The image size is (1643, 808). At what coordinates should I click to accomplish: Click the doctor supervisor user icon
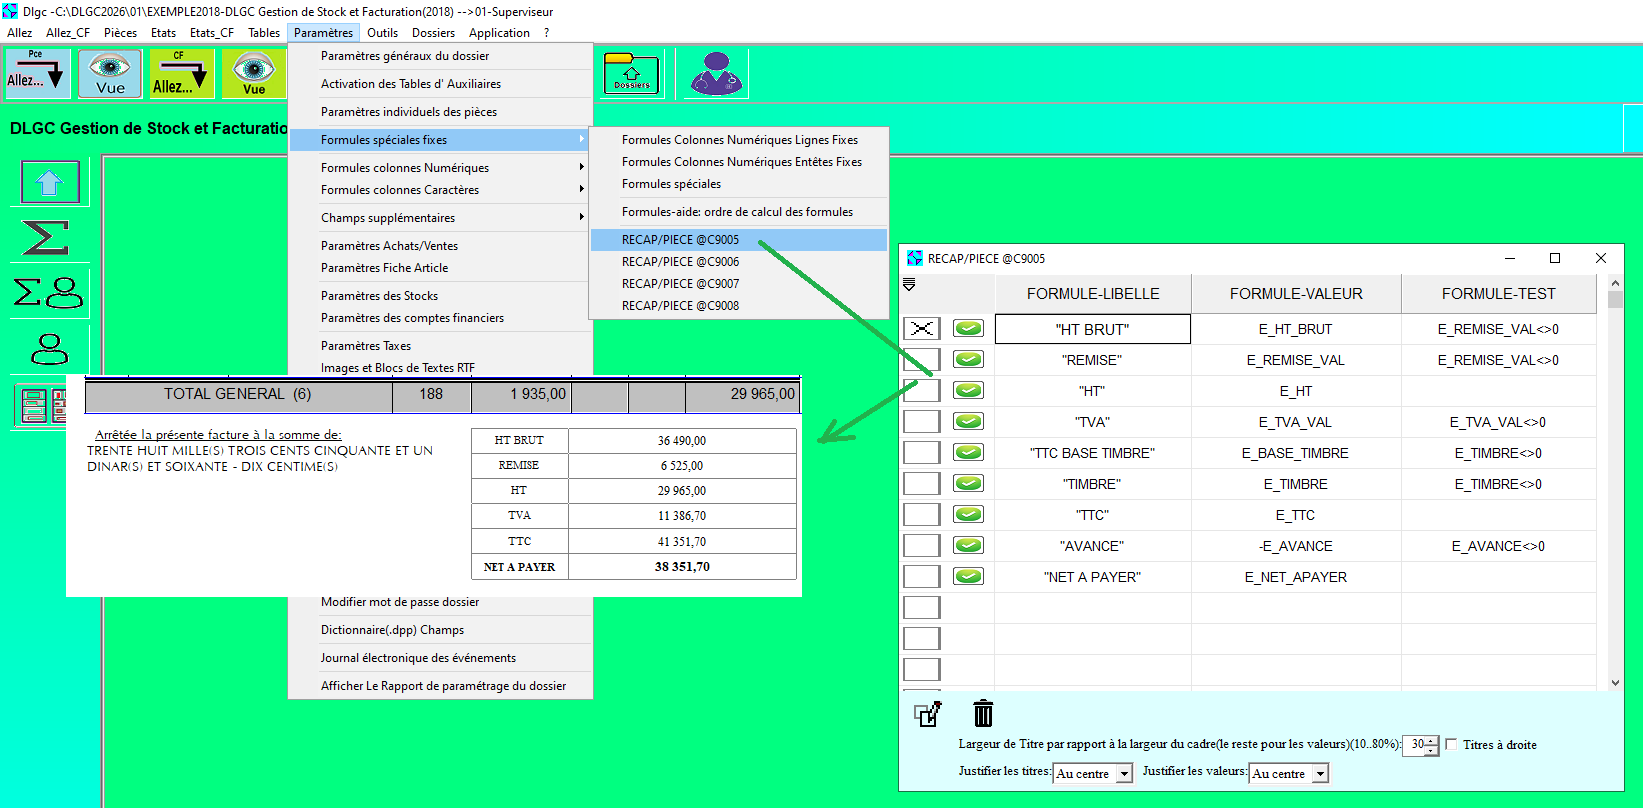pos(716,74)
